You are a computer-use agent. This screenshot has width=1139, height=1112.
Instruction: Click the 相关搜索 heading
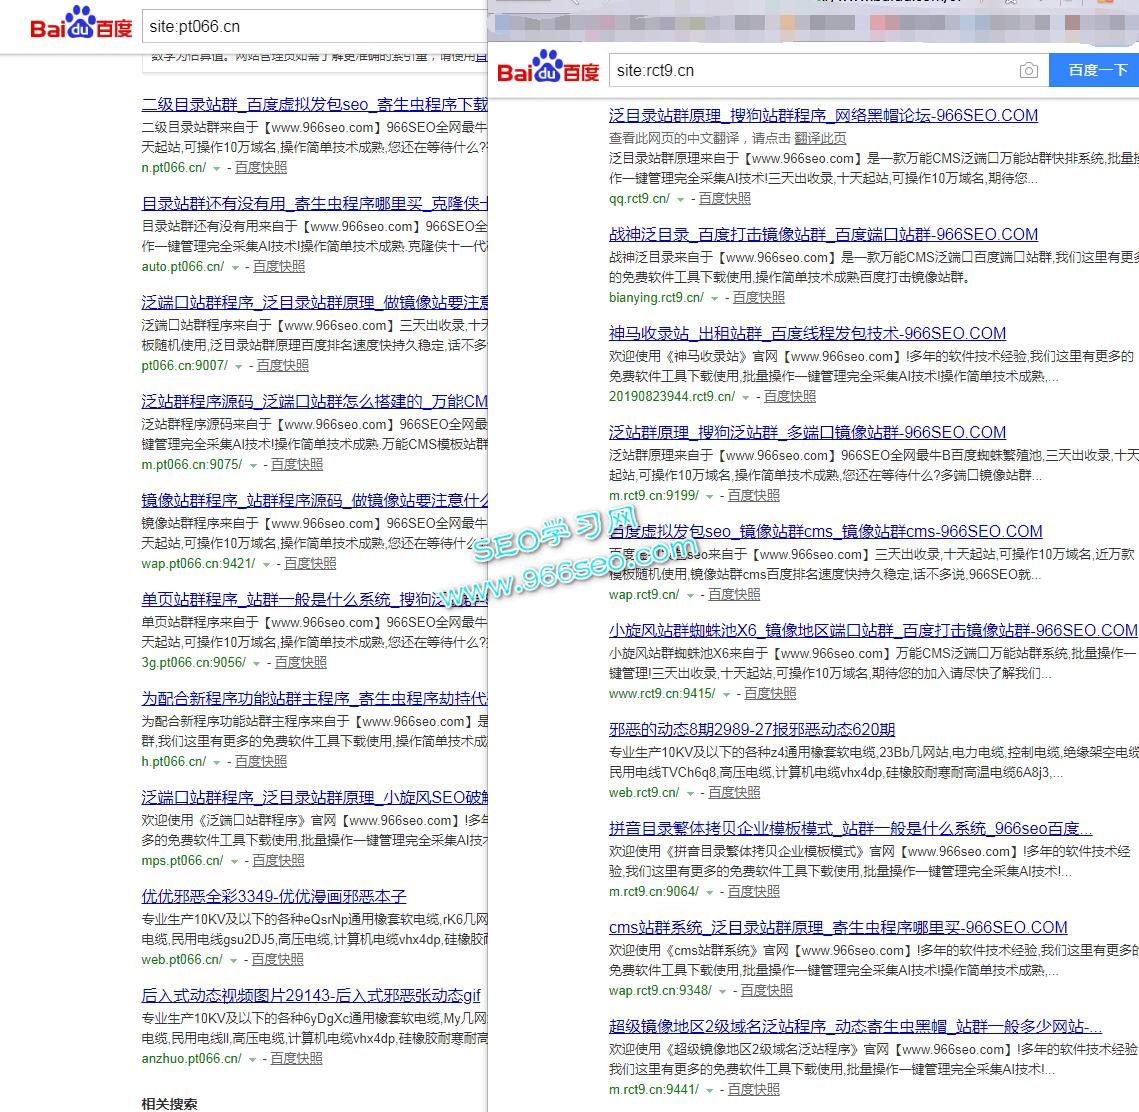(x=169, y=1104)
